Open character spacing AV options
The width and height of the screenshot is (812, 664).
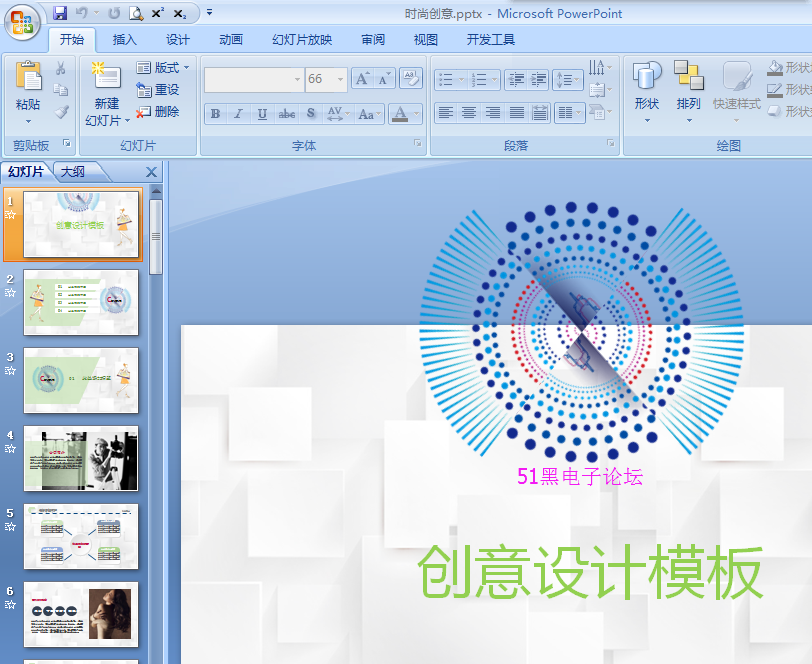tap(338, 114)
